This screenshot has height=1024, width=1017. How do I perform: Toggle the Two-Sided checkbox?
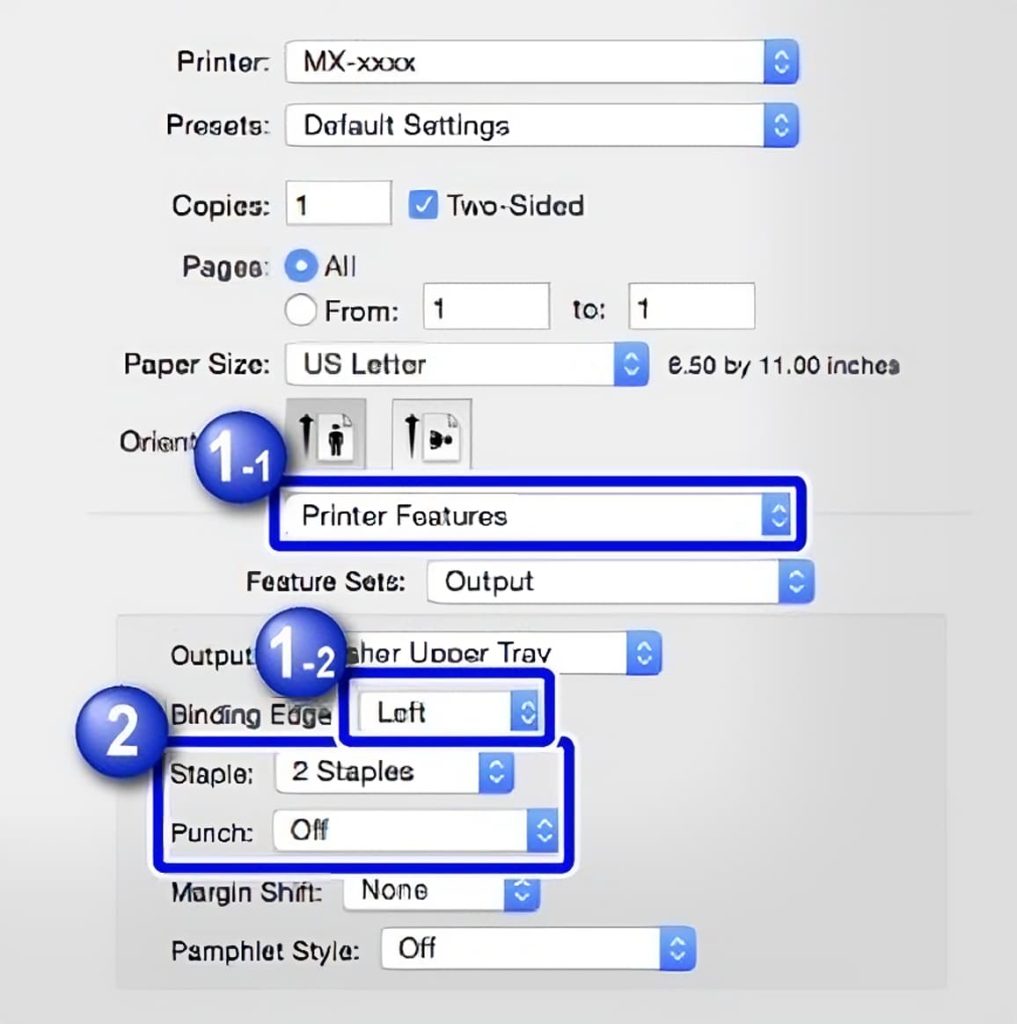[424, 205]
